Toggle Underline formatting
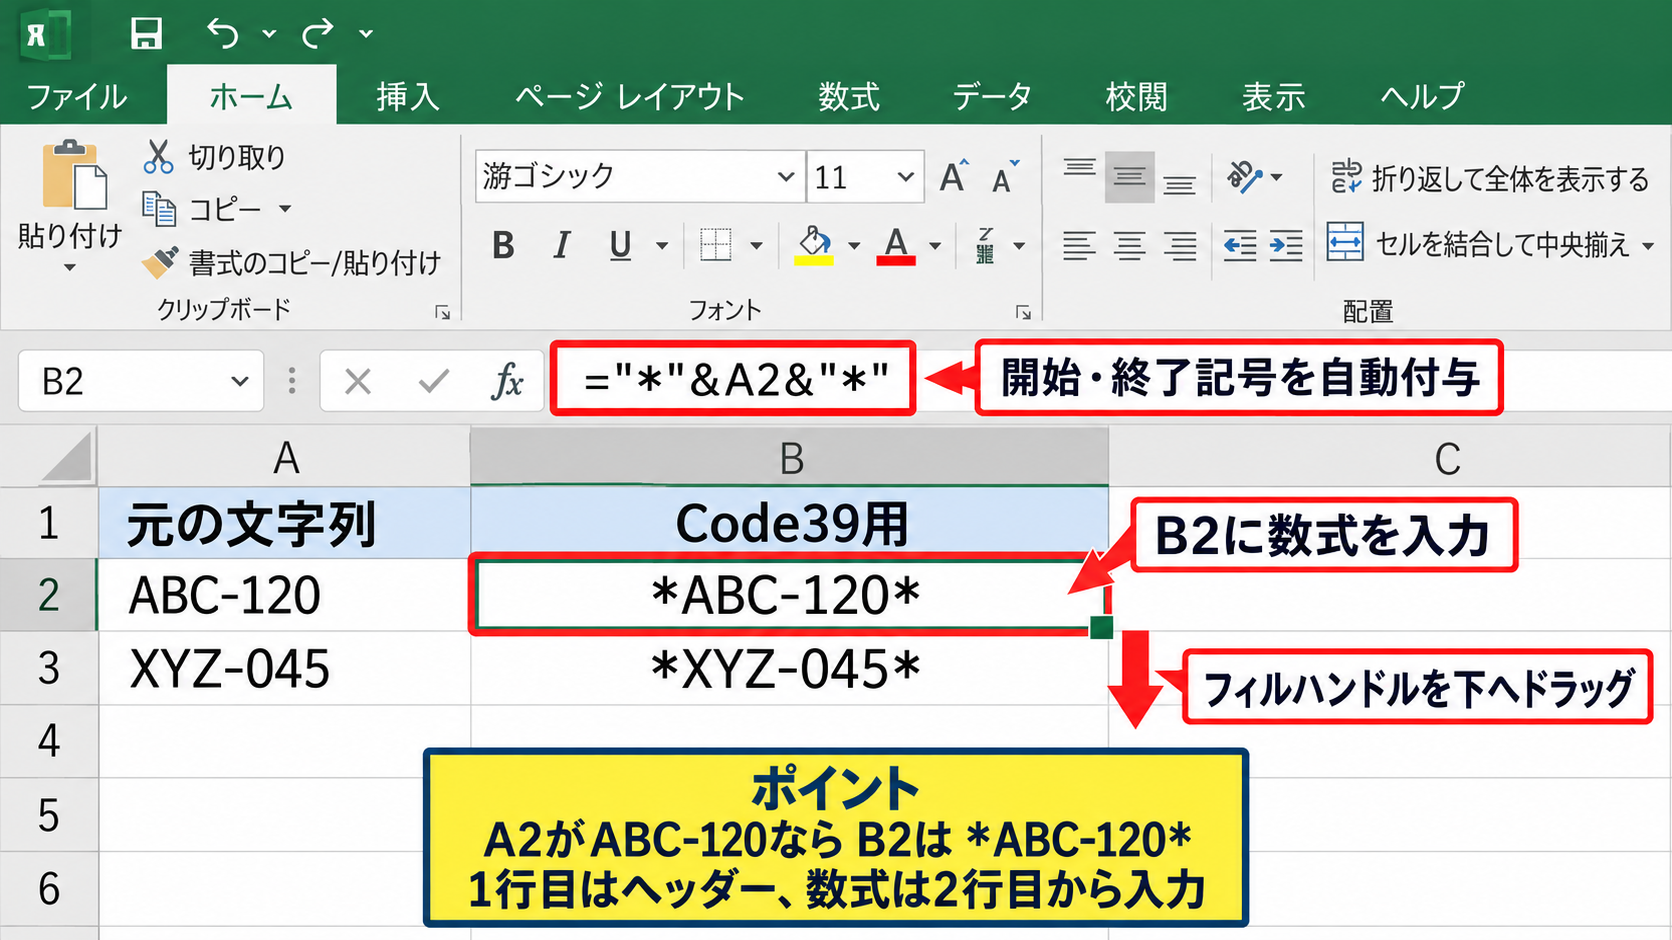Viewport: 1672px width, 940px height. [x=620, y=245]
